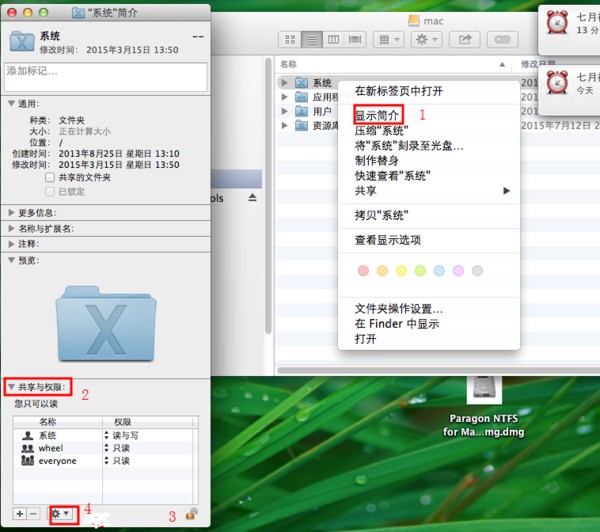Click the 名称 permissions column header
The height and width of the screenshot is (532, 600).
[x=57, y=422]
